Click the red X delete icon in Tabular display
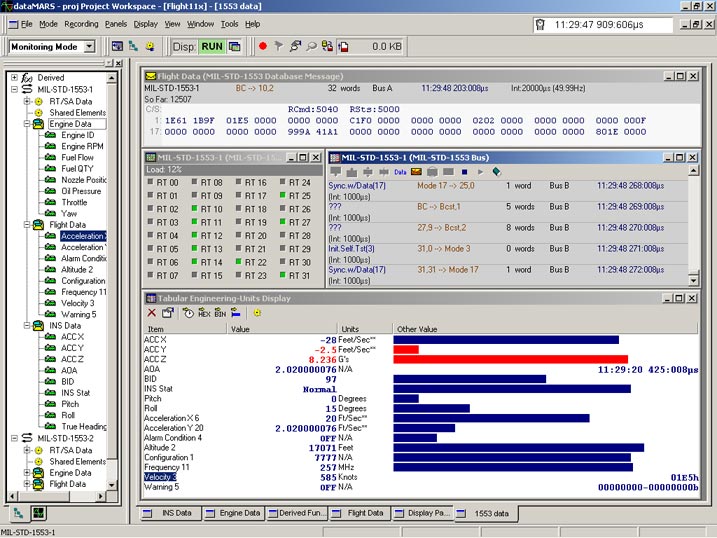Image resolution: width=717 pixels, height=538 pixels. [x=152, y=313]
